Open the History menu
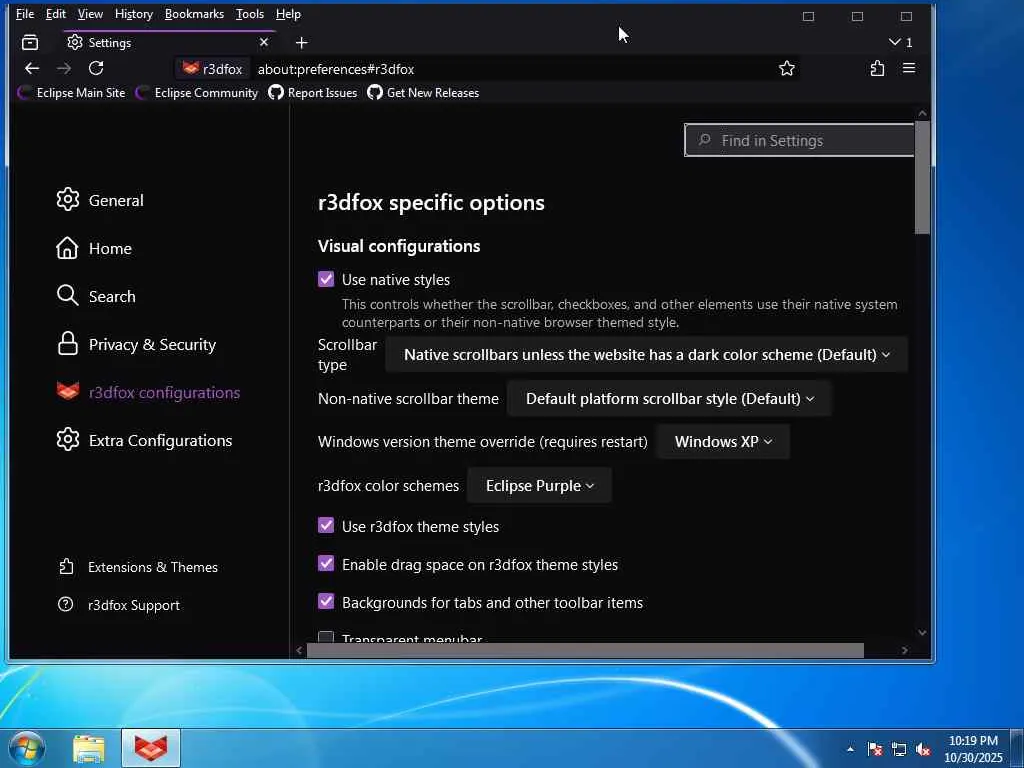The width and height of the screenshot is (1024, 768). (133, 14)
